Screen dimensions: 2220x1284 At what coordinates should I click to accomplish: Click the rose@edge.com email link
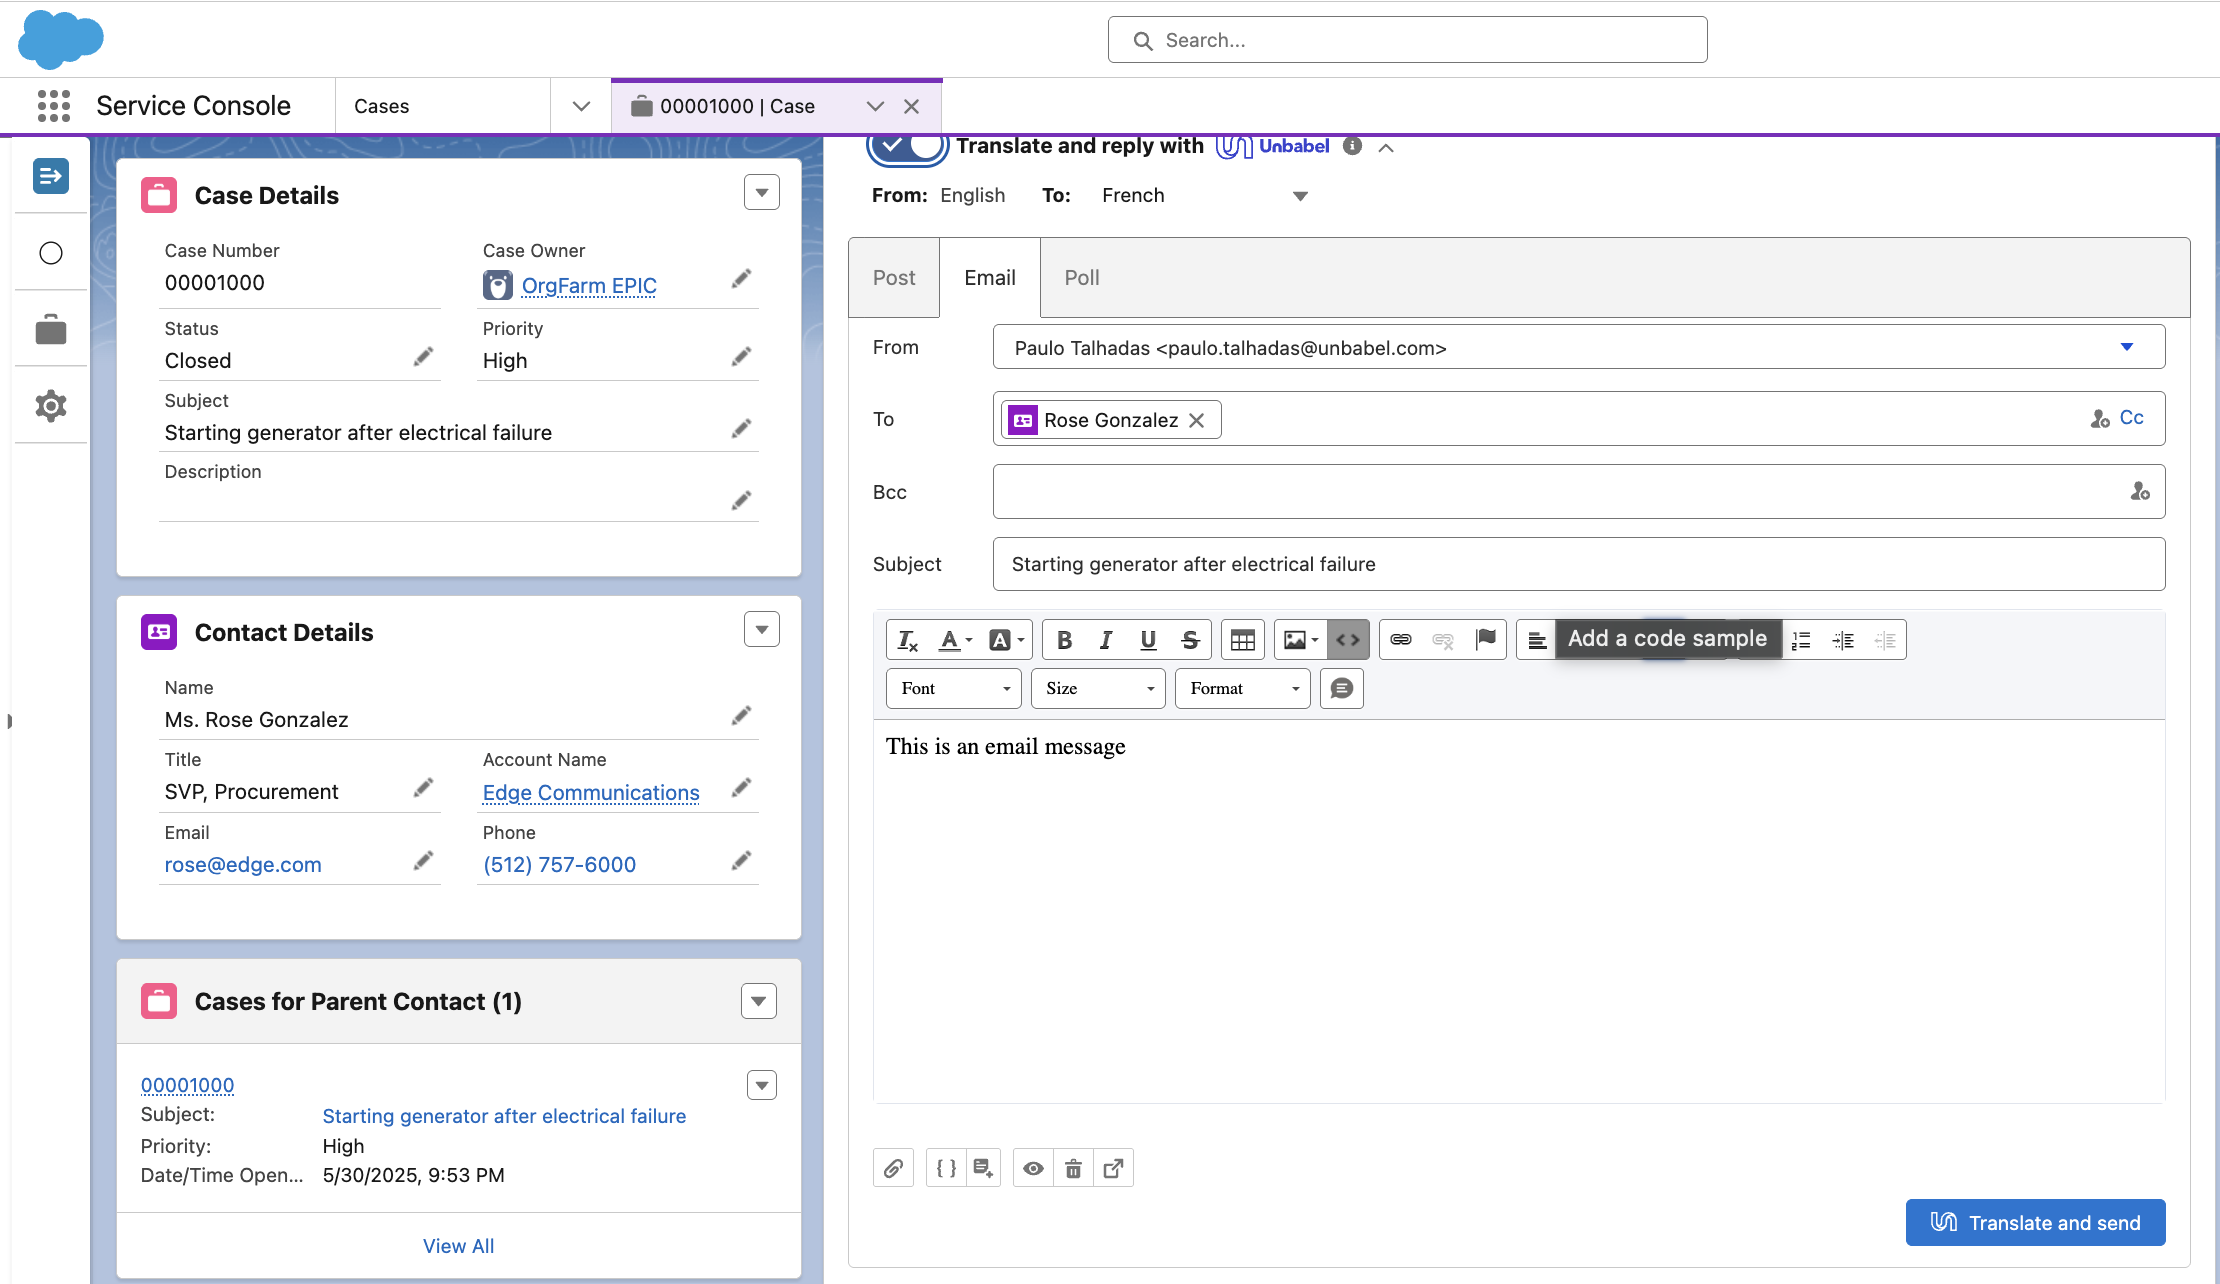coord(243,865)
